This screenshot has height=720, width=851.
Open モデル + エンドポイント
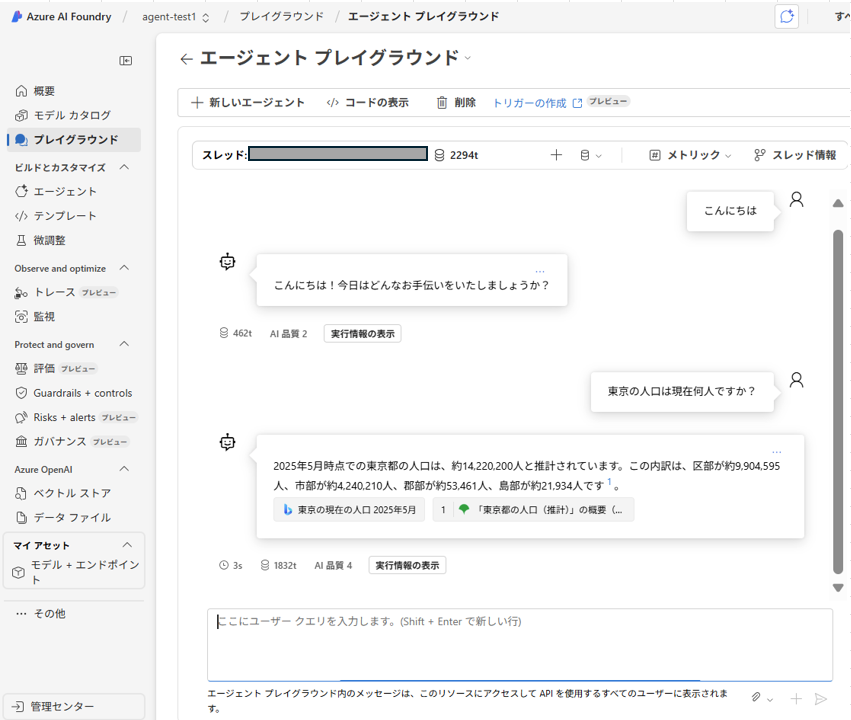(75, 572)
